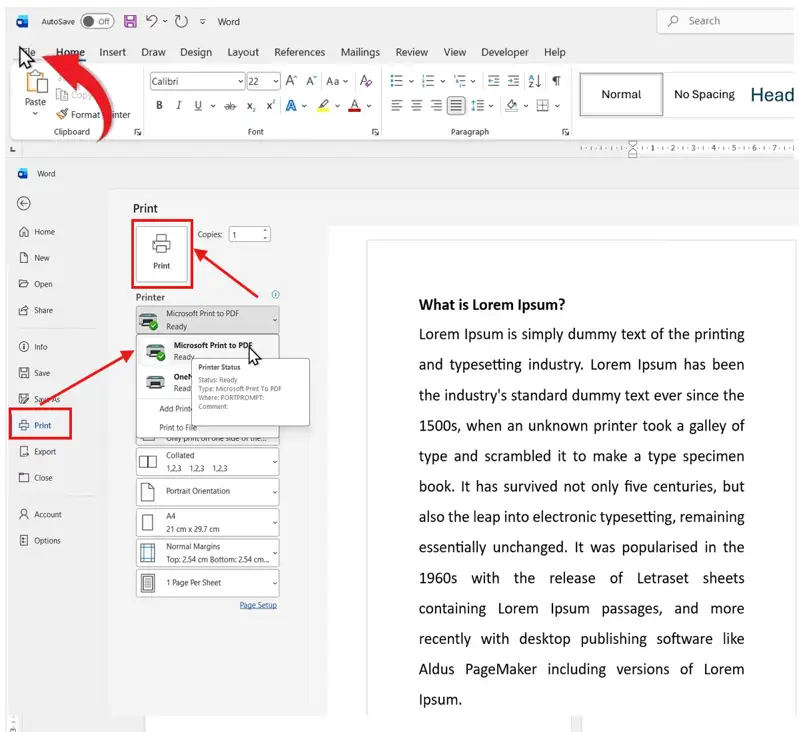Open the Home ribbon tab
The height and width of the screenshot is (732, 799).
70,52
